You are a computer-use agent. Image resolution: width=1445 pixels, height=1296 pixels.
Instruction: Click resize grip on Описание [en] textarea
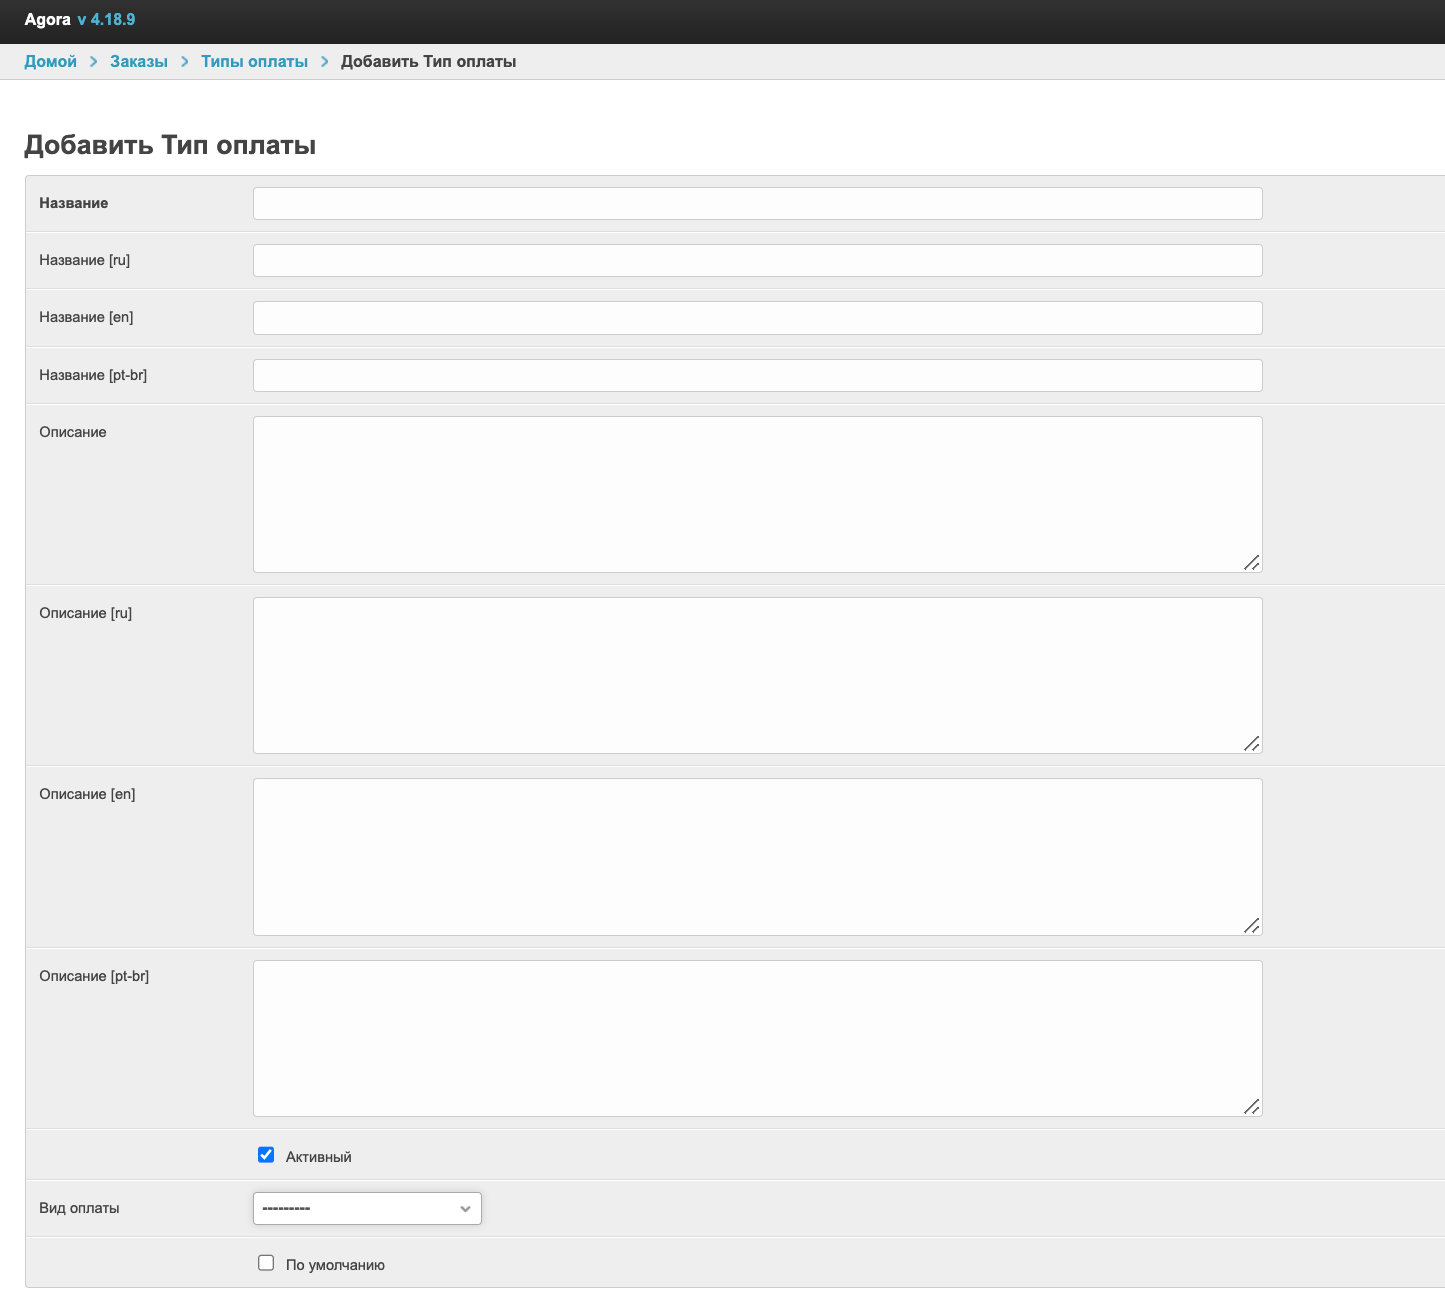[1251, 925]
